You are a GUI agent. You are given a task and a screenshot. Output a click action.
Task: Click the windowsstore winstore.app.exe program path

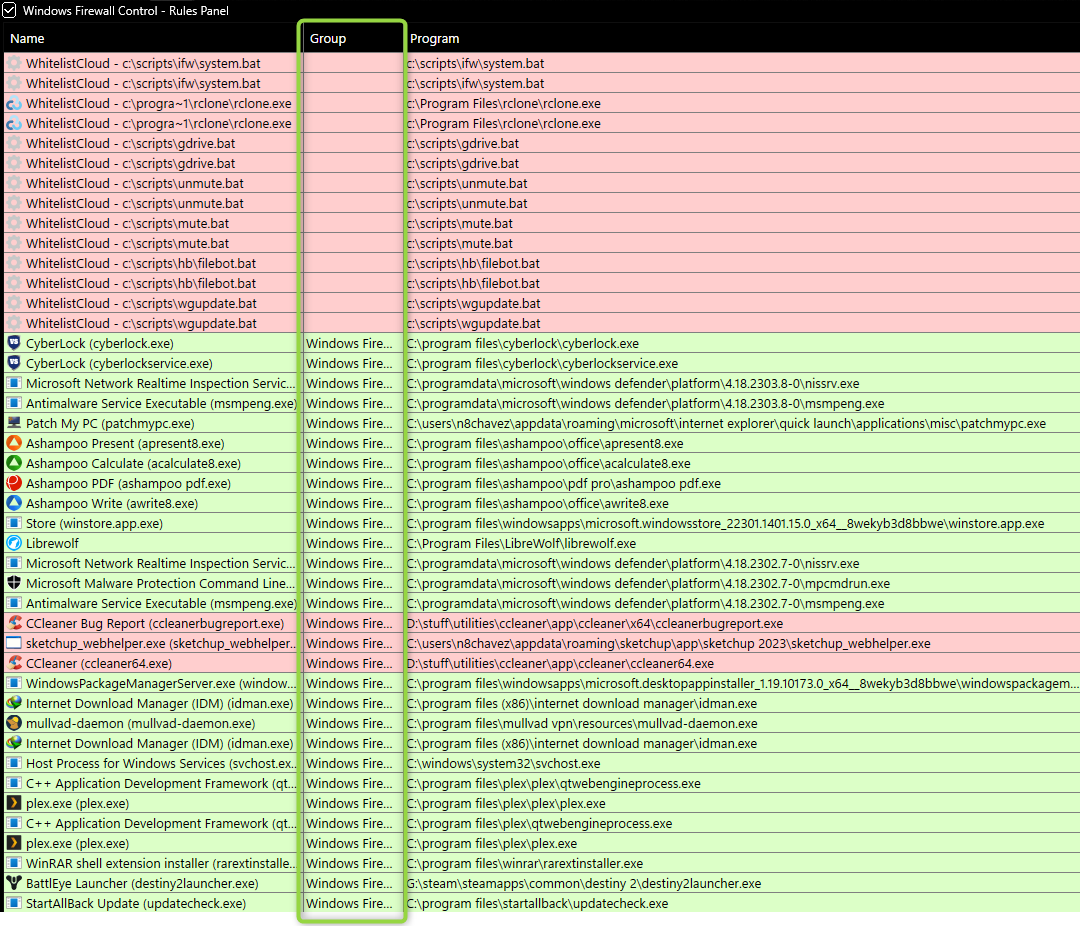725,524
